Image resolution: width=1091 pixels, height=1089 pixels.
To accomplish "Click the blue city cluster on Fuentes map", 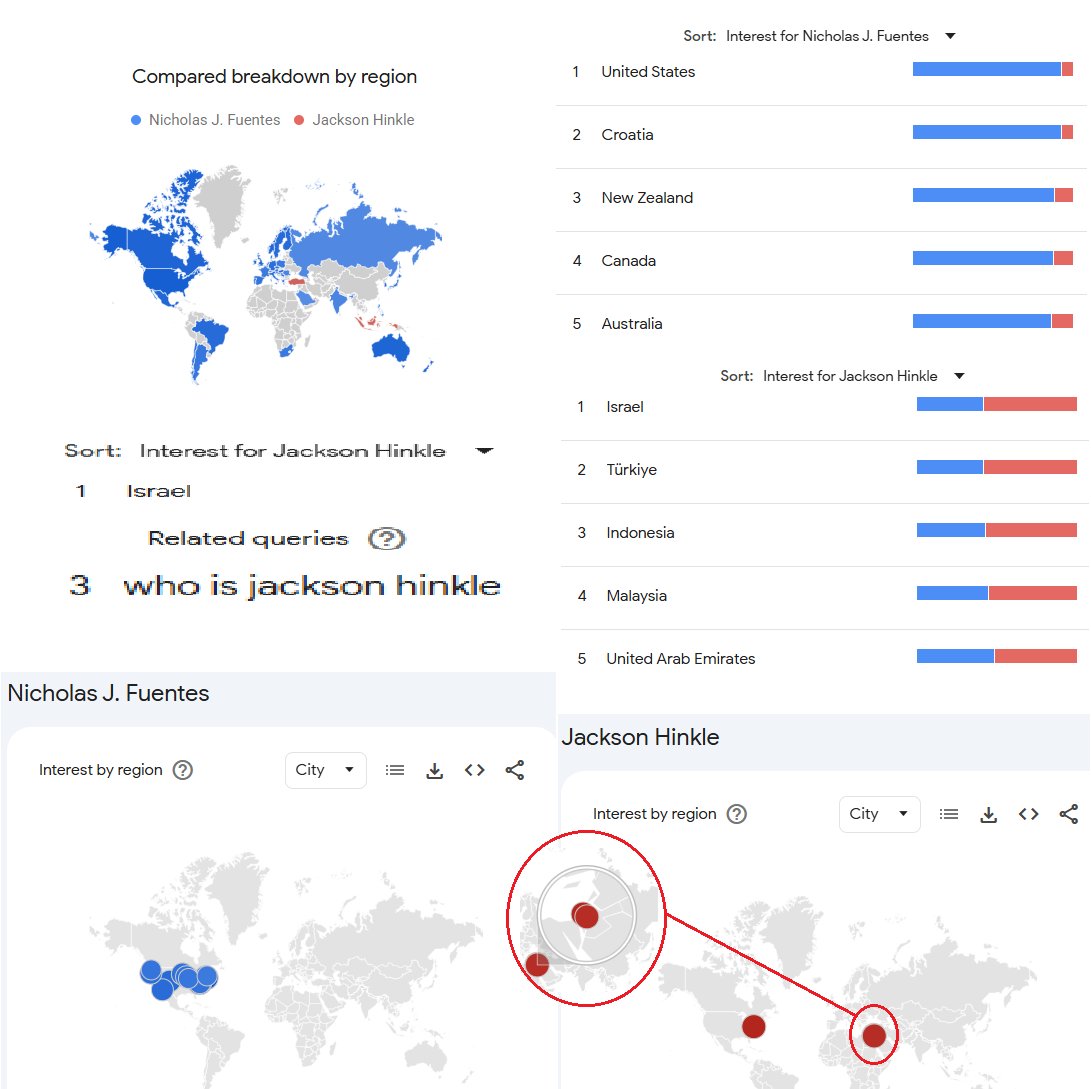I will coord(179,978).
